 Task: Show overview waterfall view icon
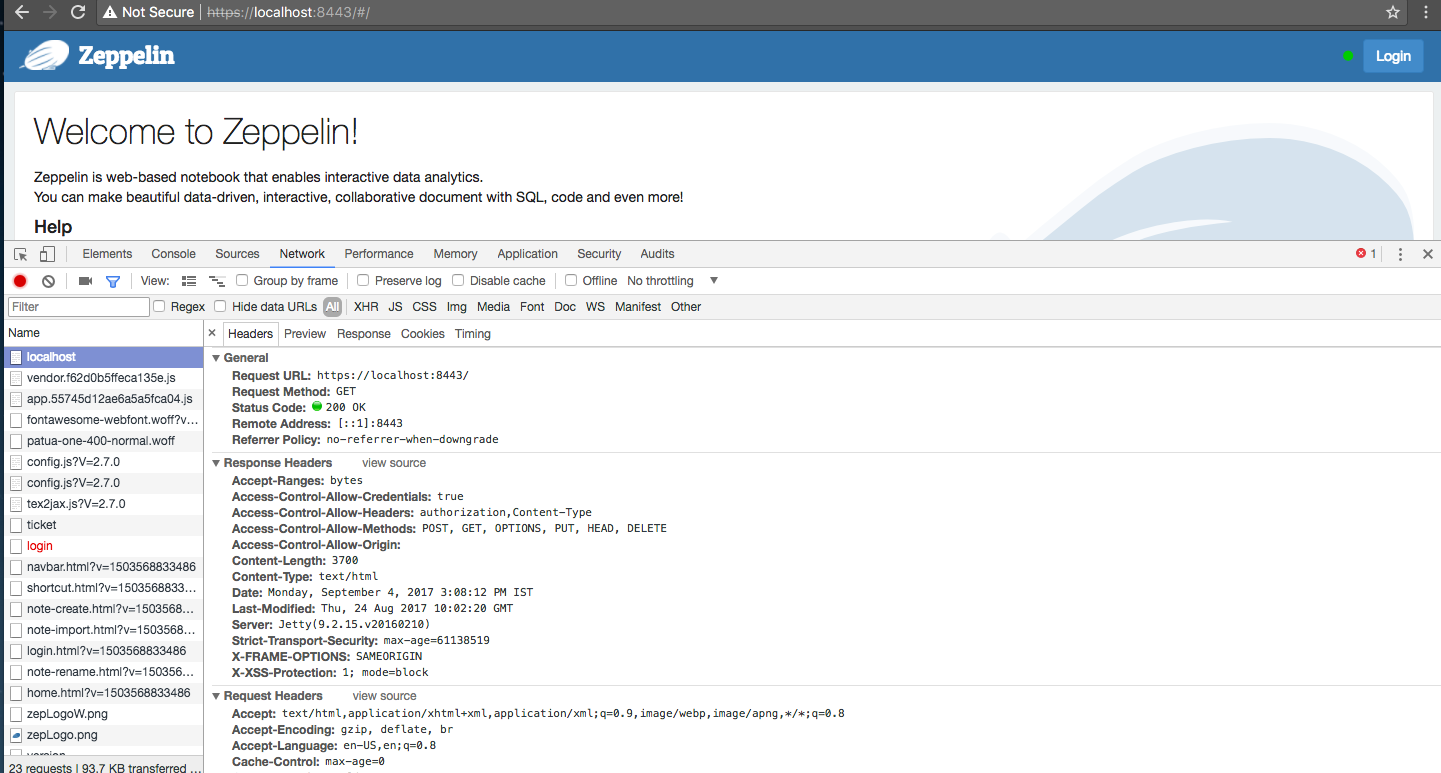[217, 281]
